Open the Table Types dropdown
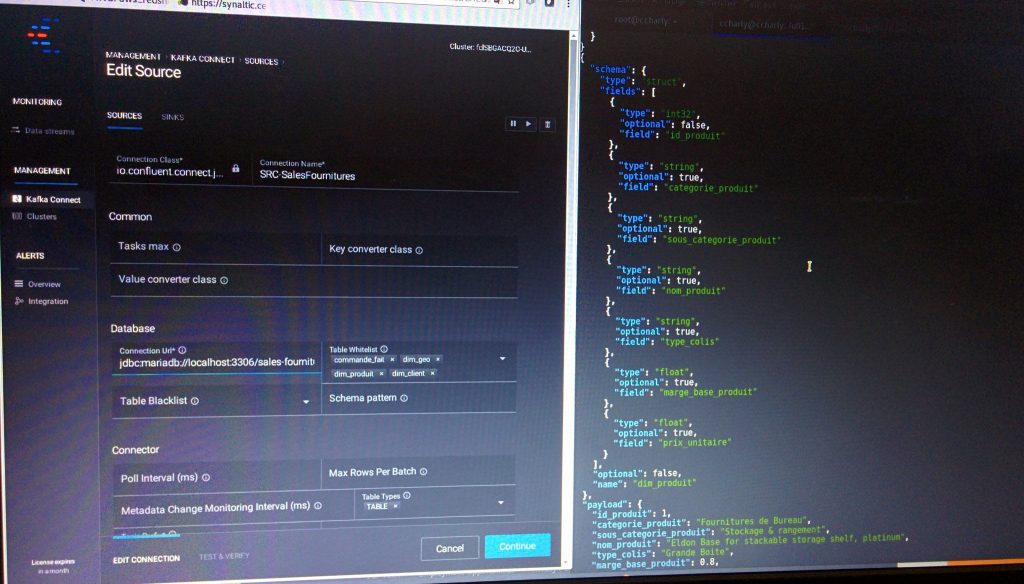The height and width of the screenshot is (584, 1024). click(500, 502)
